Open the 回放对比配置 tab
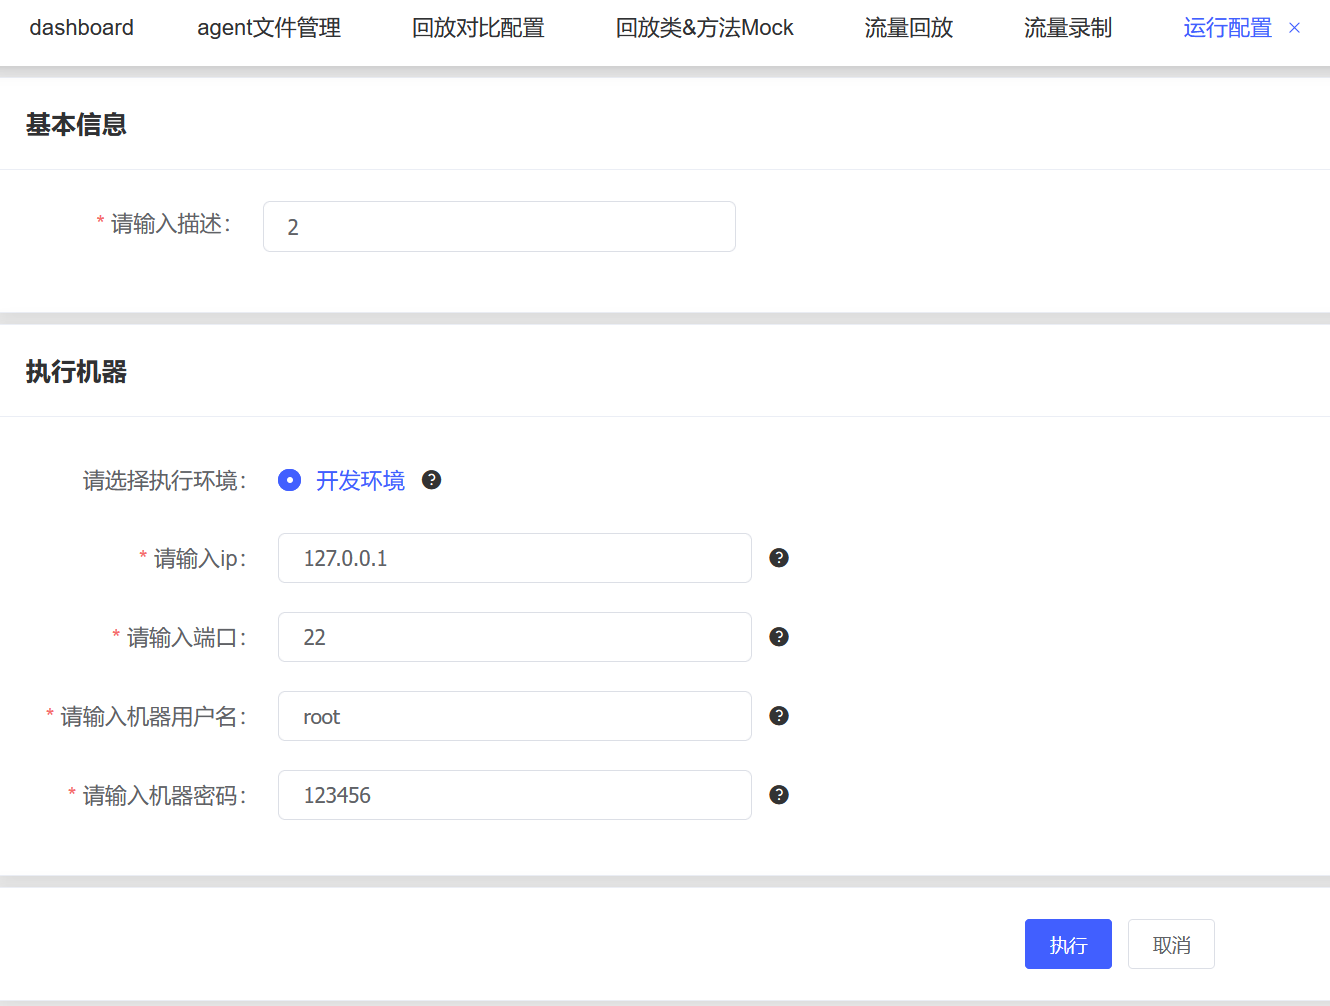This screenshot has height=1006, width=1330. click(478, 28)
